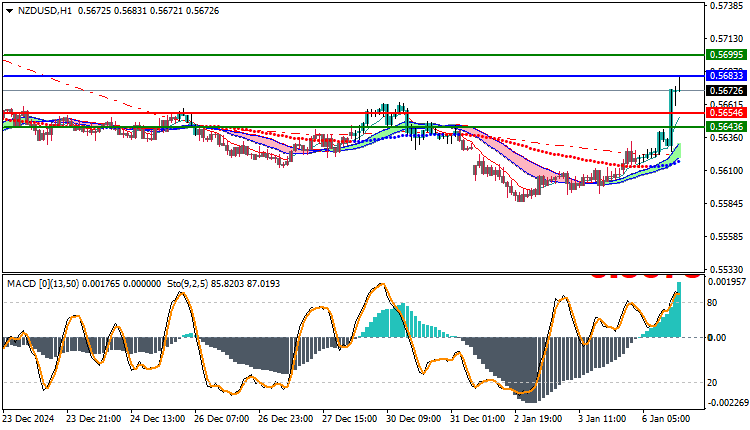Image resolution: width=750 pixels, height=430 pixels.
Task: Click the 31 Dec 01:00 time label
Action: click(477, 419)
